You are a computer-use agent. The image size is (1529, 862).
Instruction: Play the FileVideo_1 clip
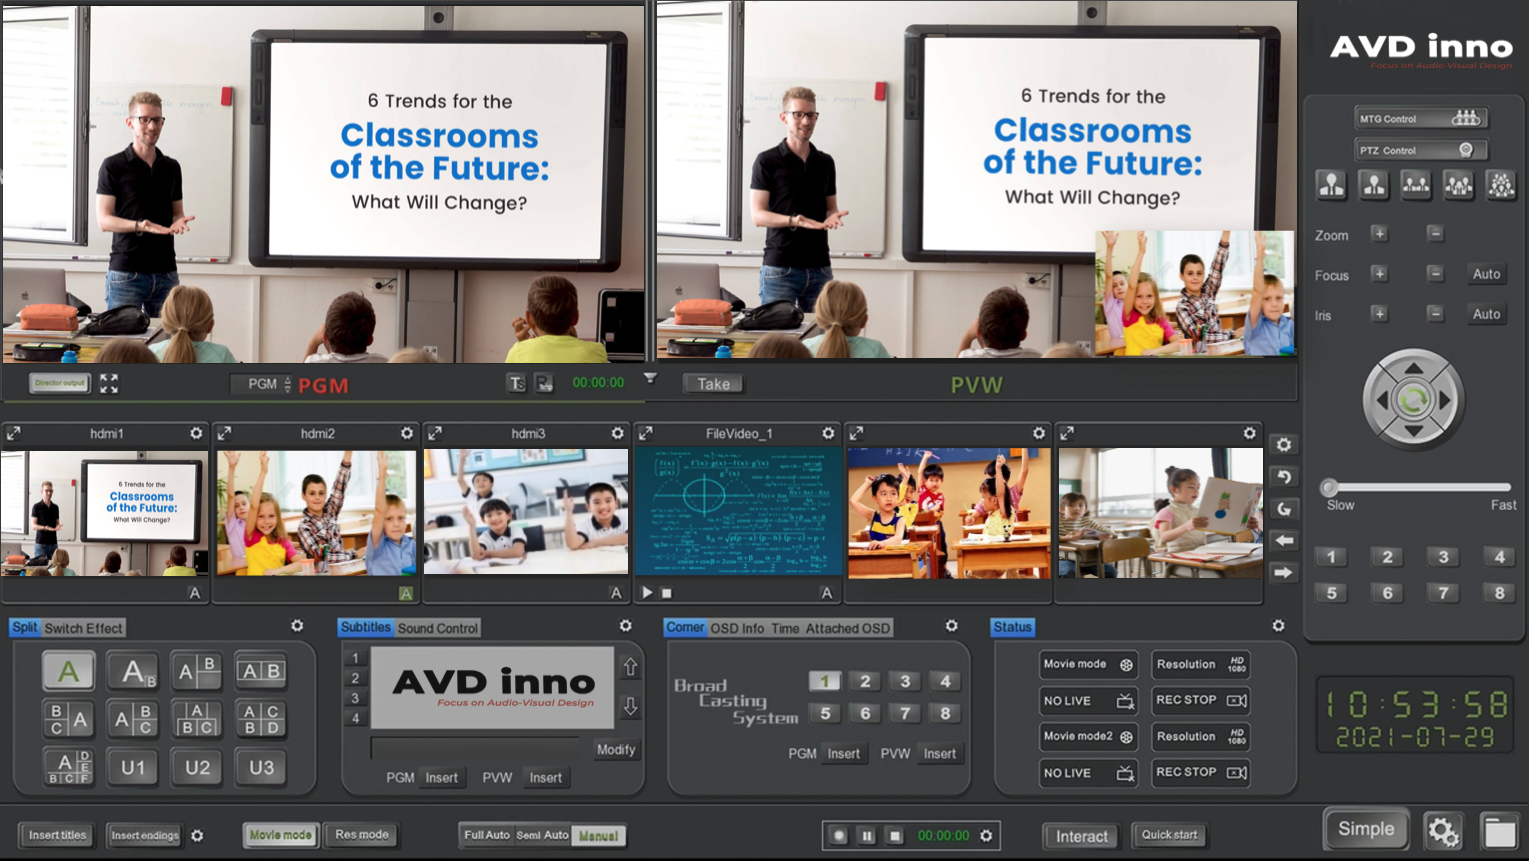click(x=647, y=593)
